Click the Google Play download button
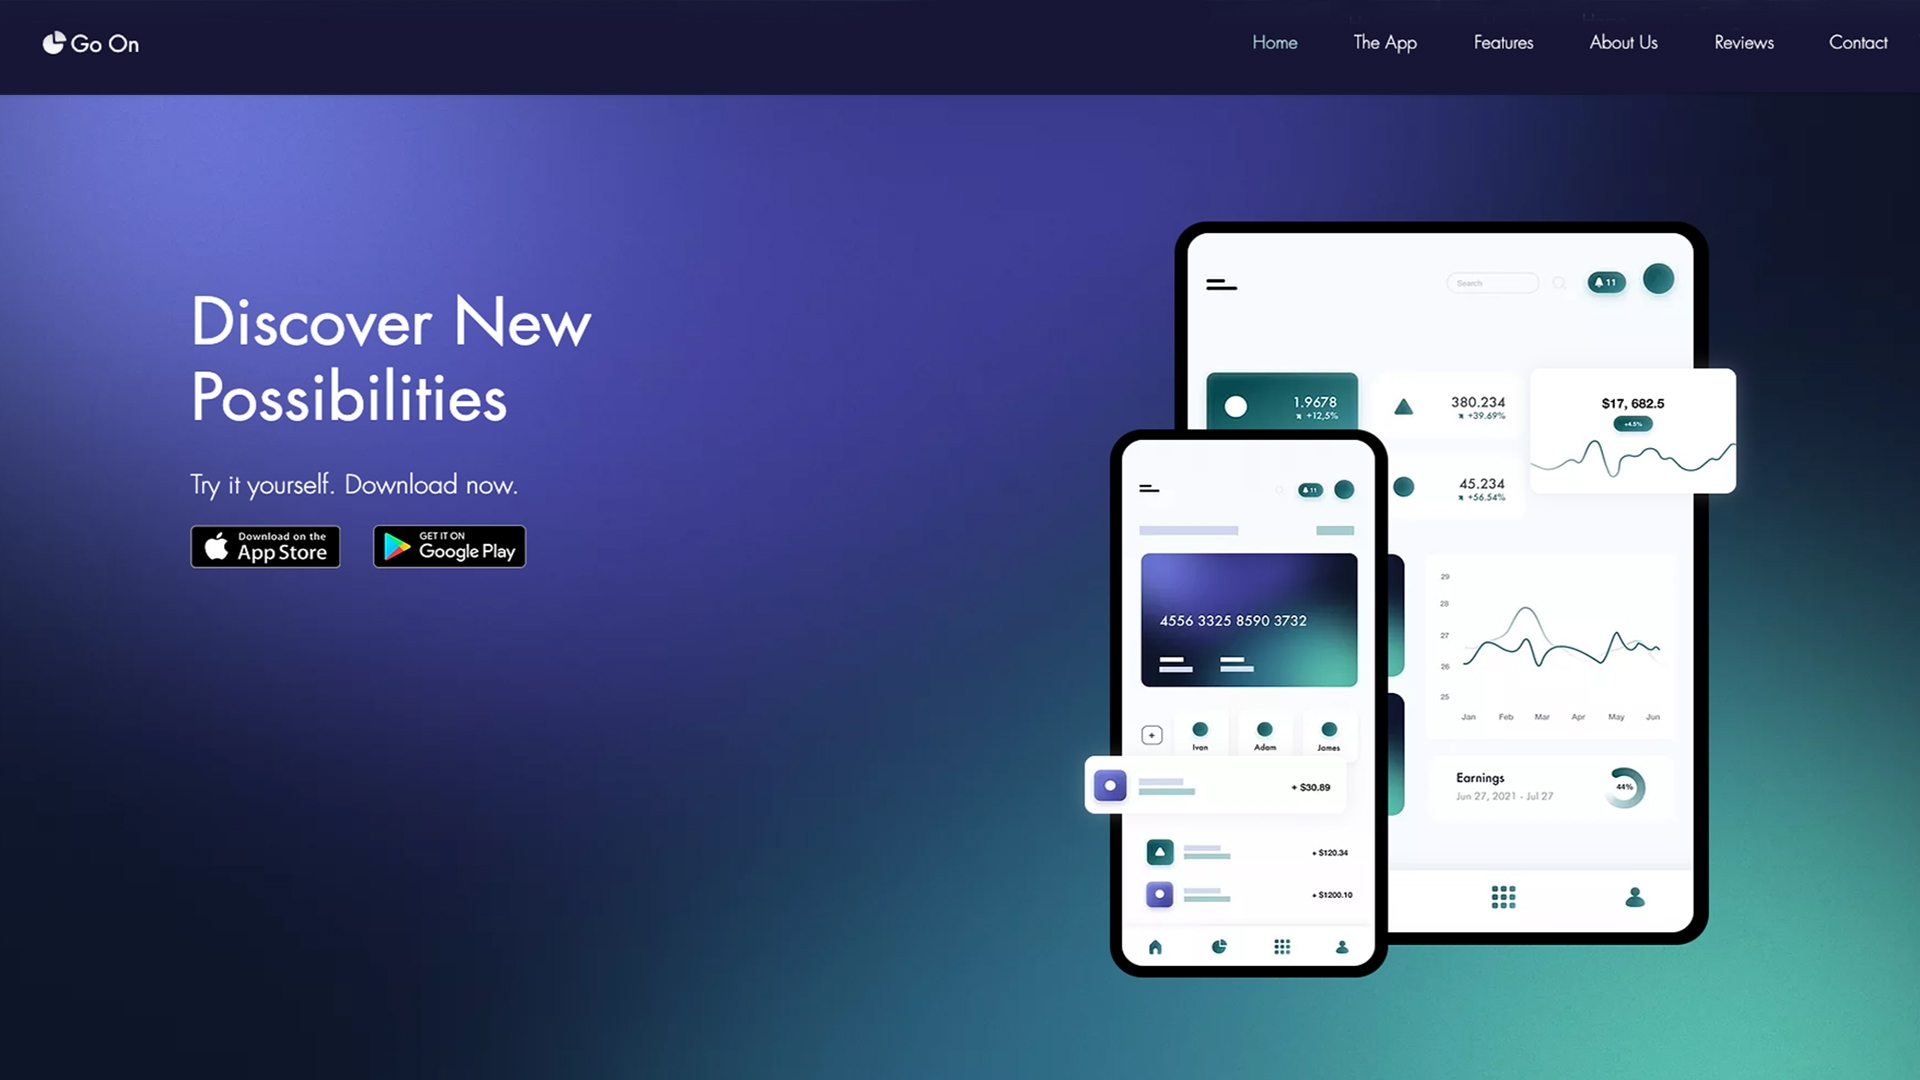Image resolution: width=1920 pixels, height=1080 pixels. [x=448, y=546]
